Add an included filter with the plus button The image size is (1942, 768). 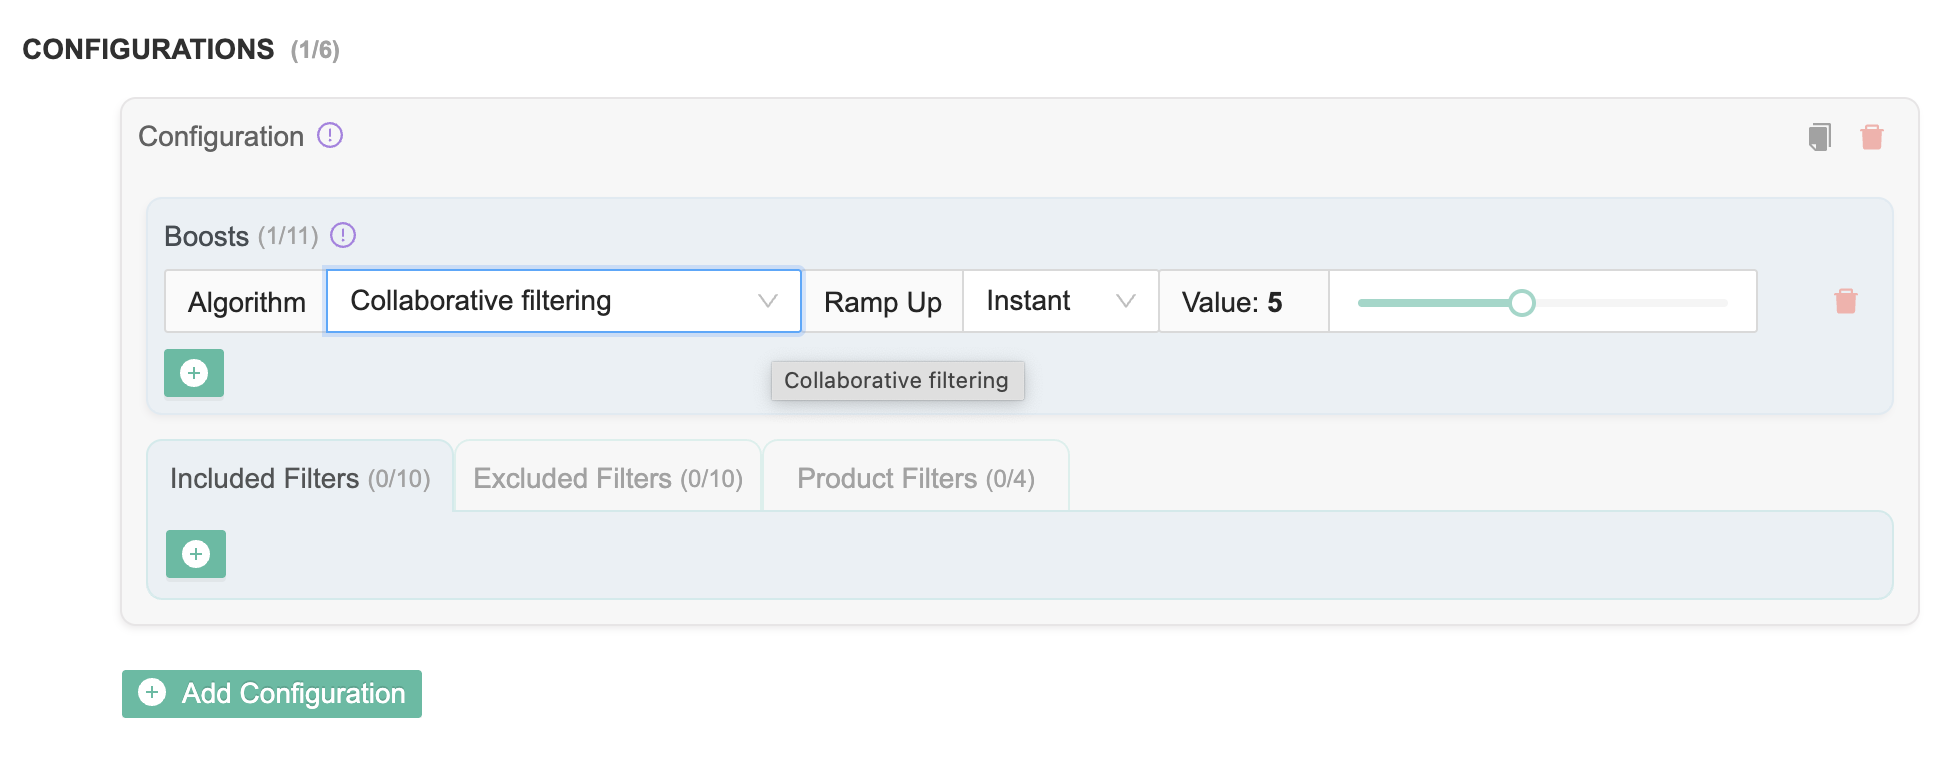pyautogui.click(x=196, y=554)
